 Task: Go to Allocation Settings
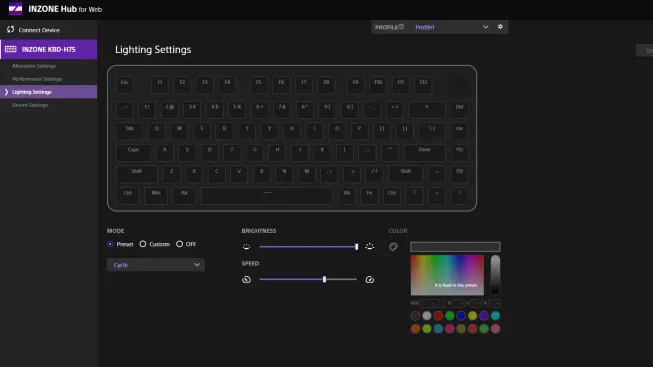pyautogui.click(x=34, y=66)
